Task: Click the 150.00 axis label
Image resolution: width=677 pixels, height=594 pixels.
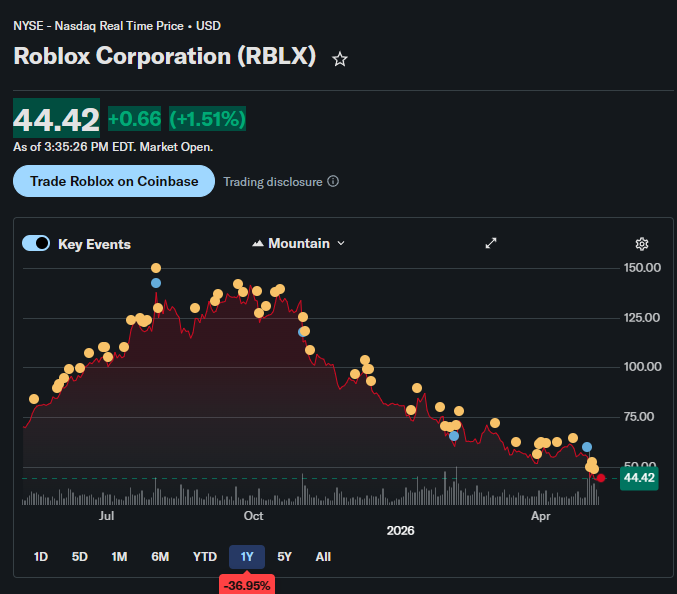Action: coord(642,268)
